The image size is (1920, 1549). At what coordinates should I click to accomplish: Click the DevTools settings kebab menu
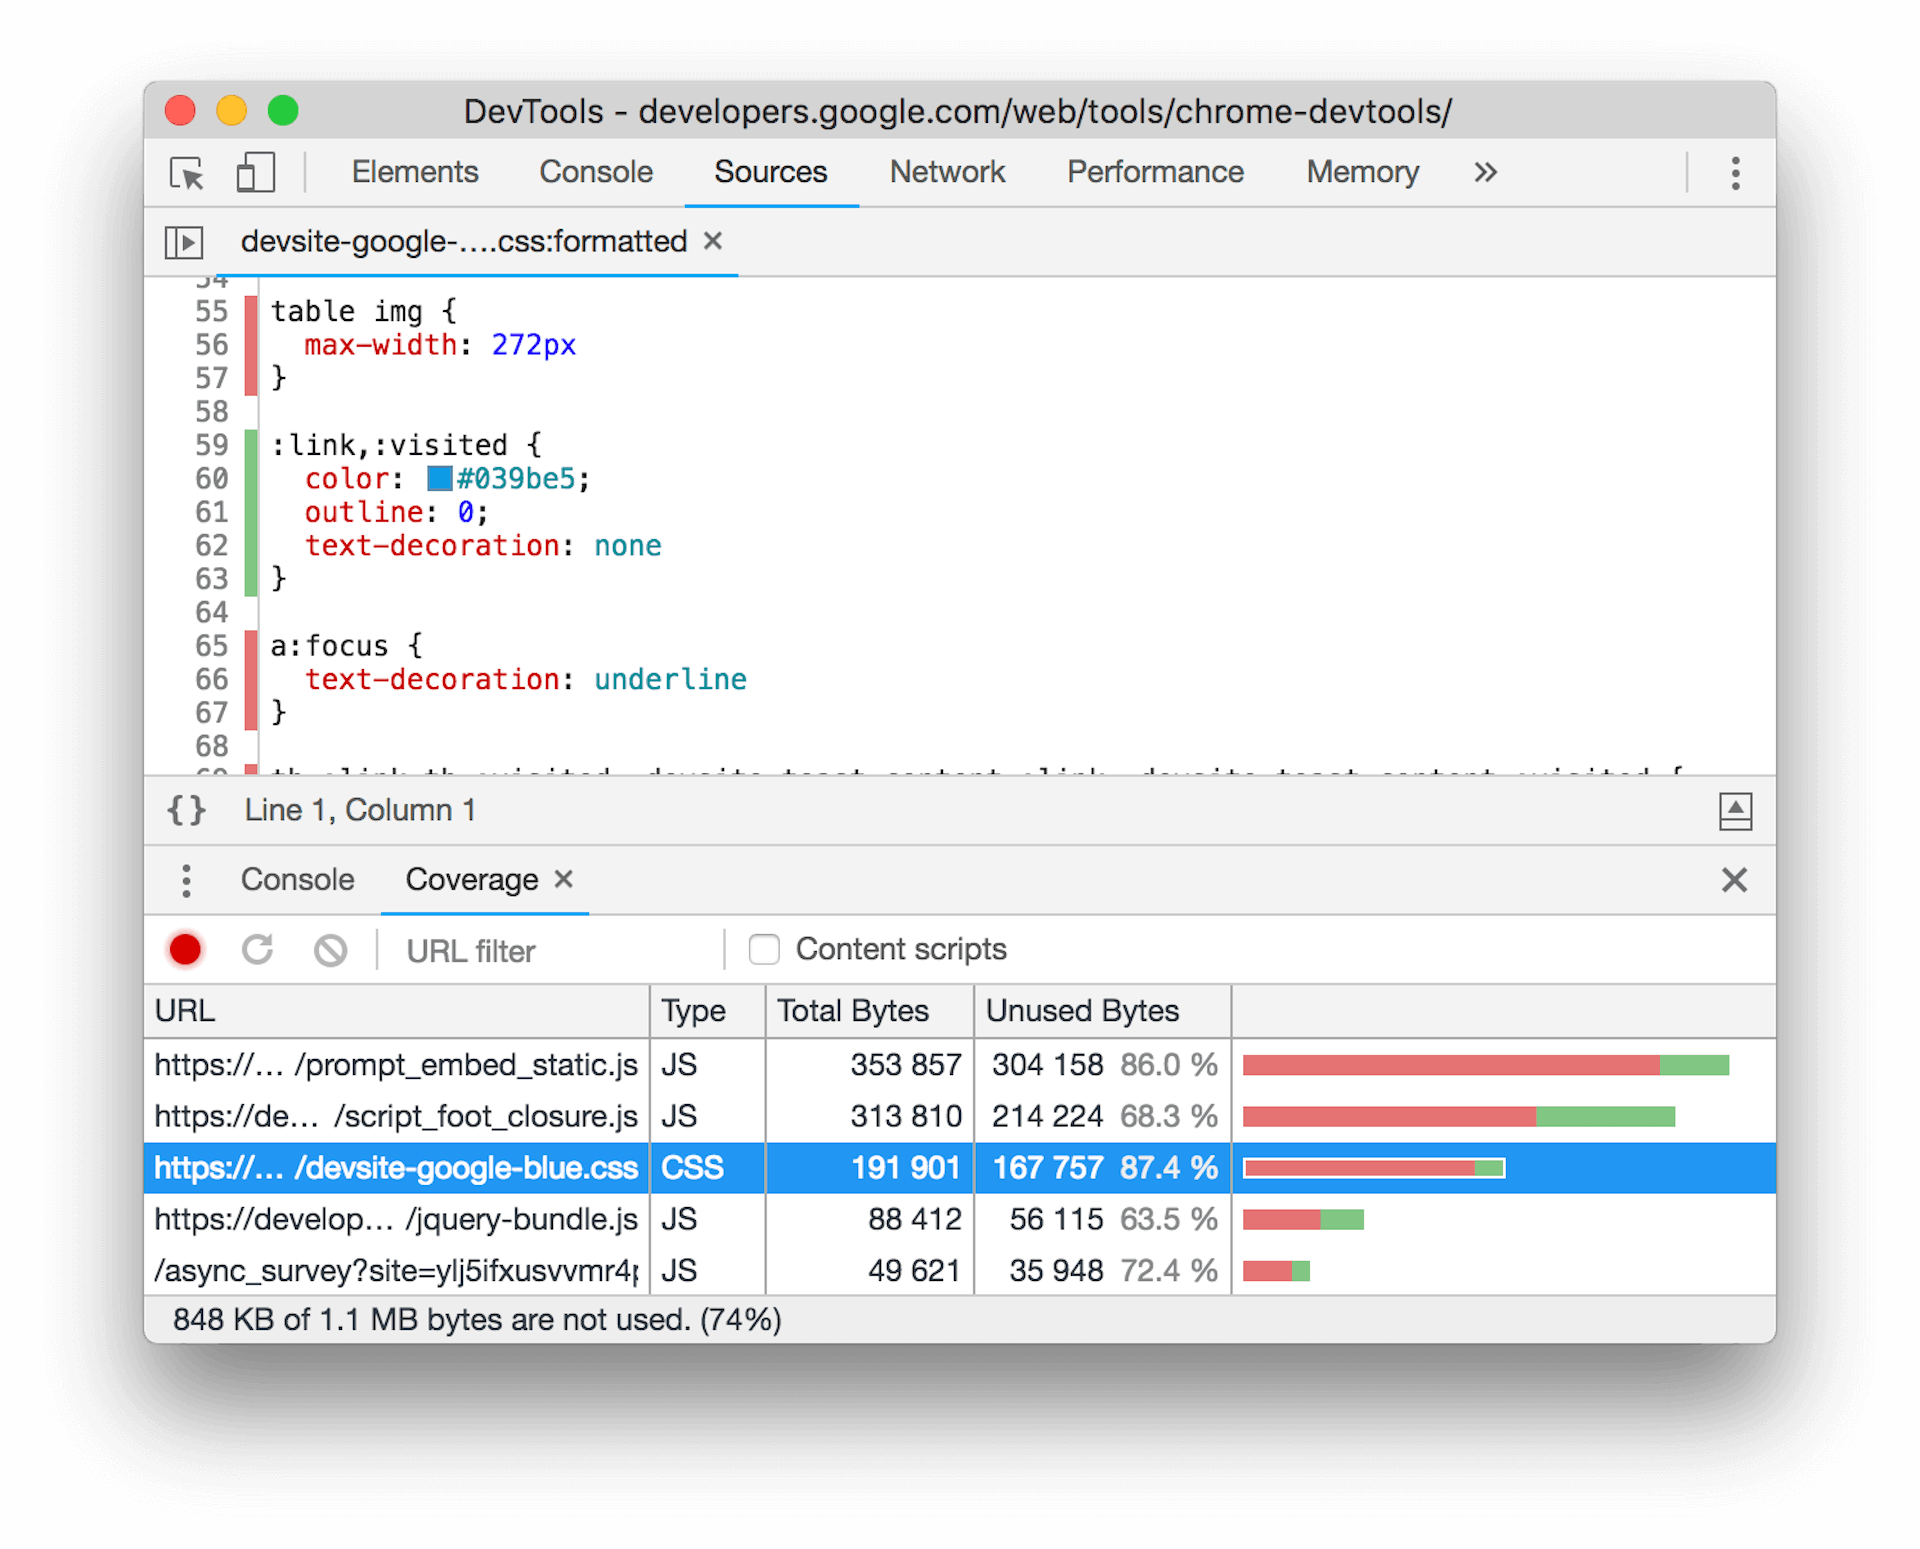1735,171
